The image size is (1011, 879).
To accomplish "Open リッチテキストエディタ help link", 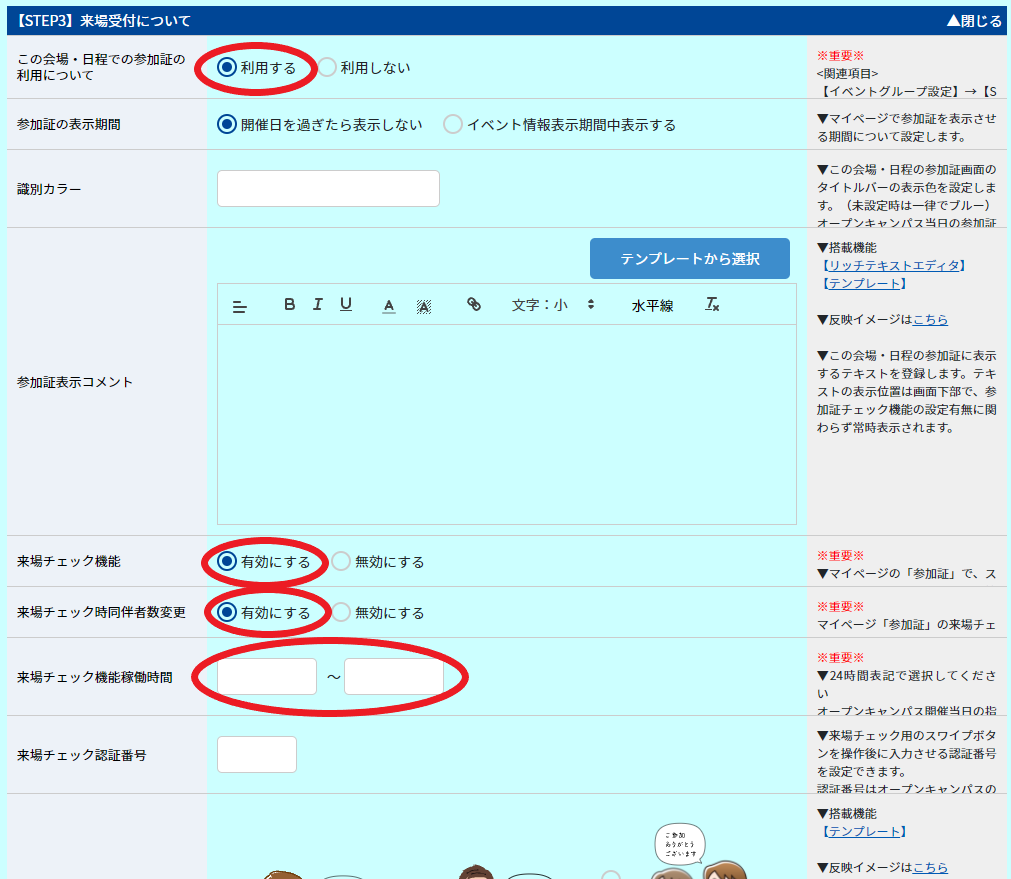I will click(894, 266).
